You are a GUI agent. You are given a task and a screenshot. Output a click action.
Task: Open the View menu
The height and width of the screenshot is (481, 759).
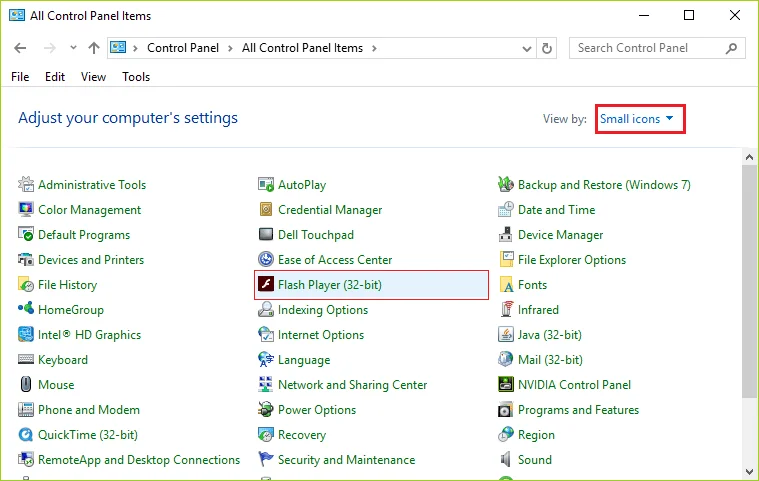click(x=93, y=77)
